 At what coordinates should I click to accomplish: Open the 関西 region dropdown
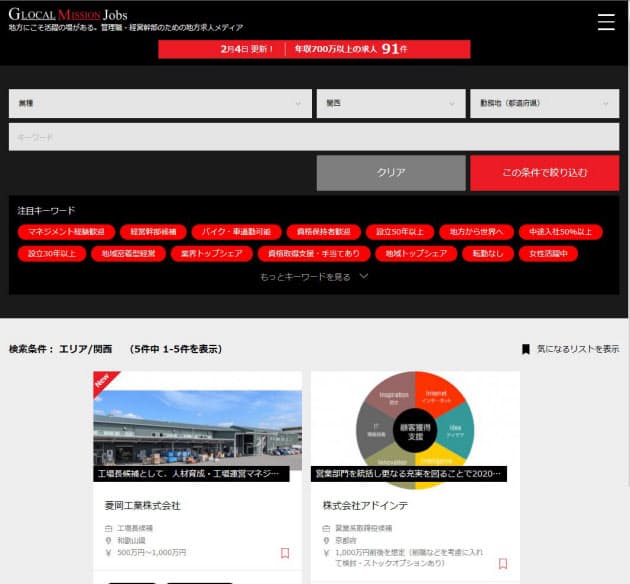coord(390,103)
